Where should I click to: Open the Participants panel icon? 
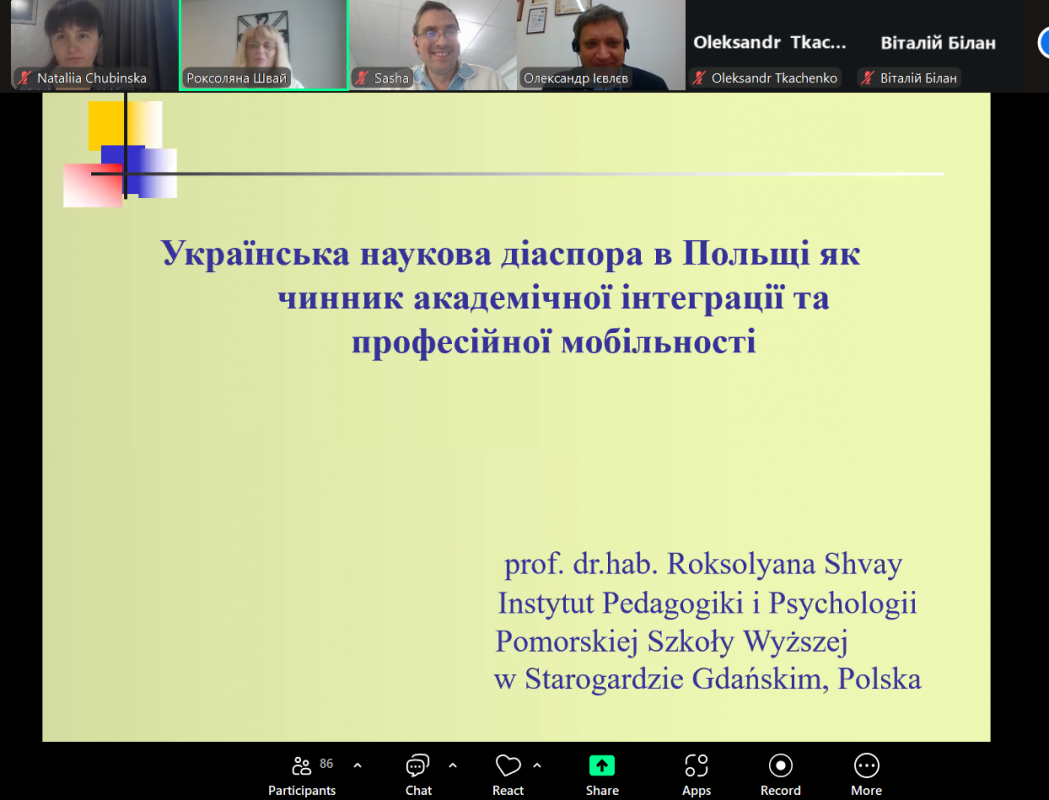(301, 765)
